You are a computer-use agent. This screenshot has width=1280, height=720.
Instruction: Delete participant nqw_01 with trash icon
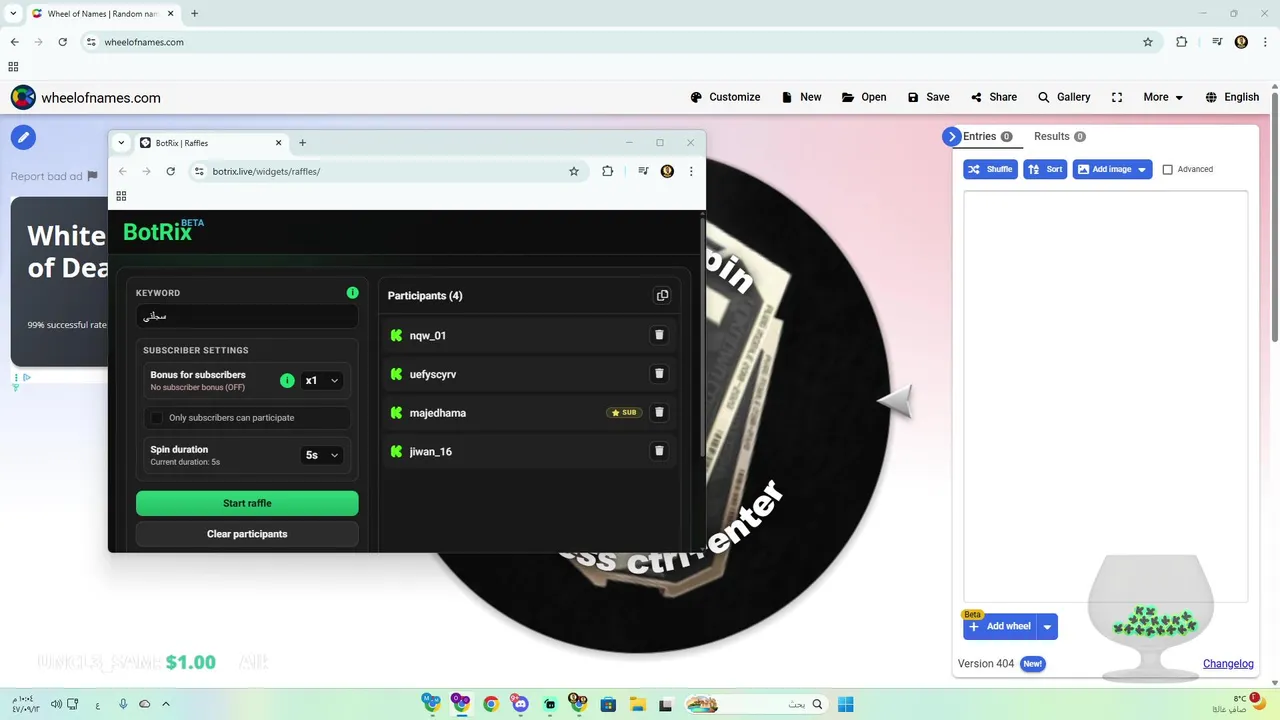(x=659, y=335)
